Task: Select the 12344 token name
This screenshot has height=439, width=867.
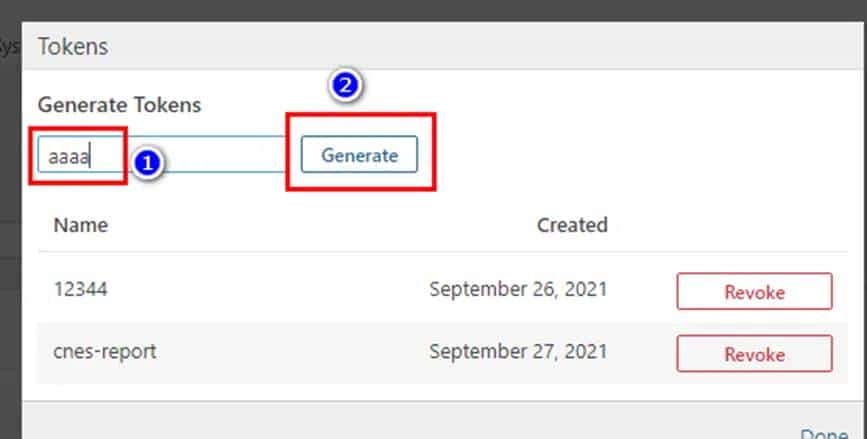Action: pos(80,289)
